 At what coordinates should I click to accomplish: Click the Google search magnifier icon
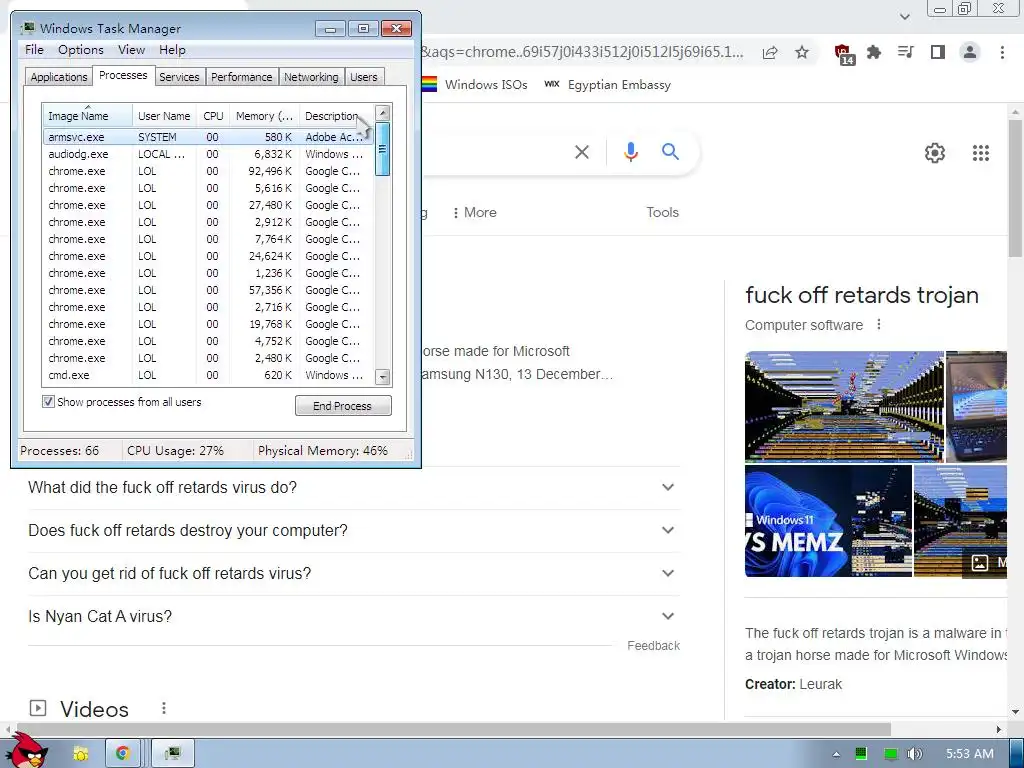(x=670, y=152)
